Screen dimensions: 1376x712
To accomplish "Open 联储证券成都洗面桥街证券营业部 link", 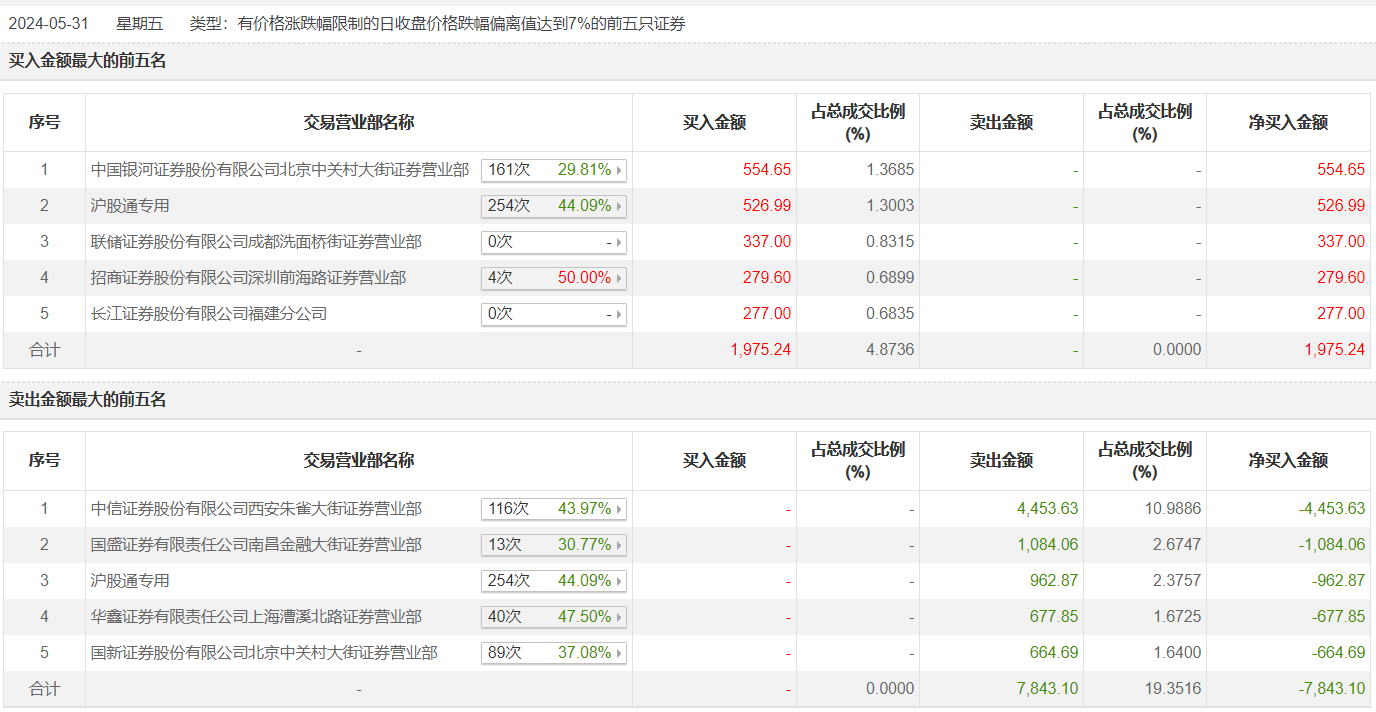I will 256,242.
